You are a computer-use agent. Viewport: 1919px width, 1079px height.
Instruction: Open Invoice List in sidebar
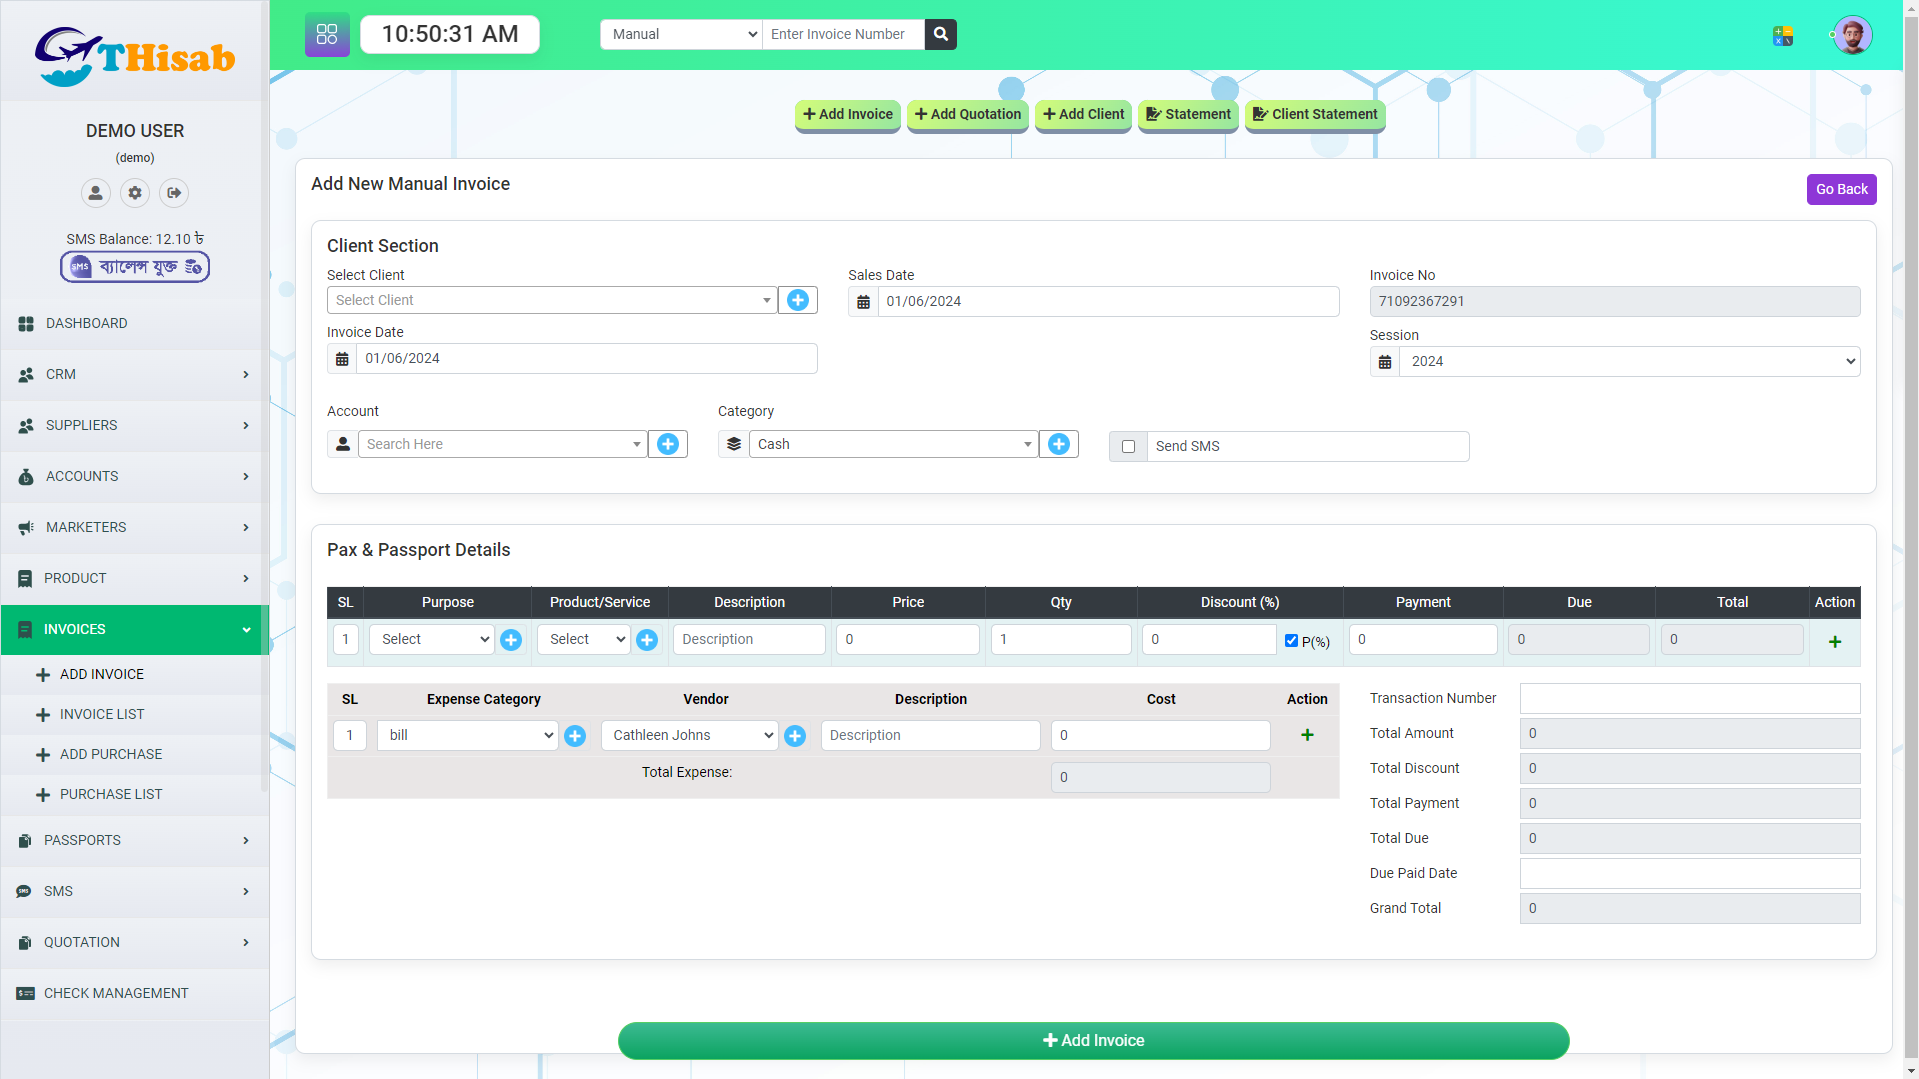tap(102, 714)
